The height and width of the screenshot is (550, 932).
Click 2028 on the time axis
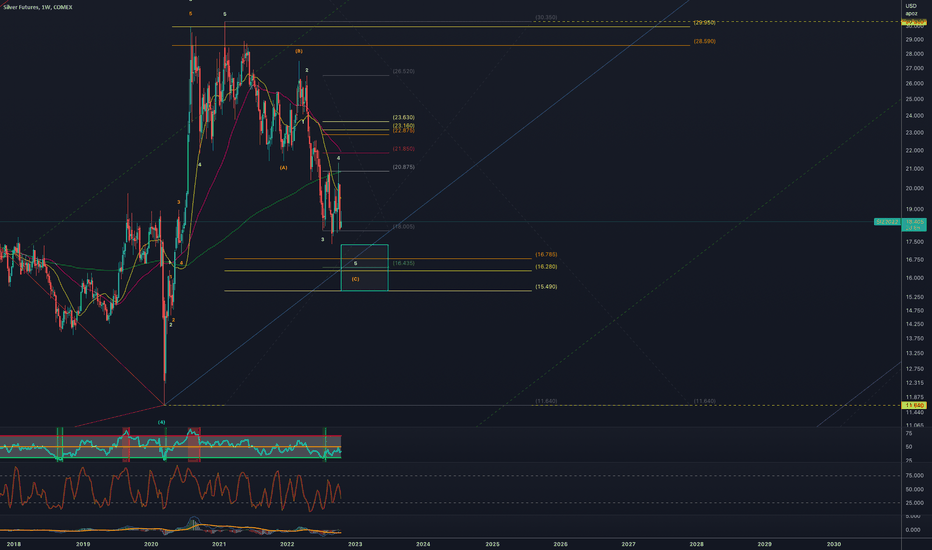click(x=697, y=544)
